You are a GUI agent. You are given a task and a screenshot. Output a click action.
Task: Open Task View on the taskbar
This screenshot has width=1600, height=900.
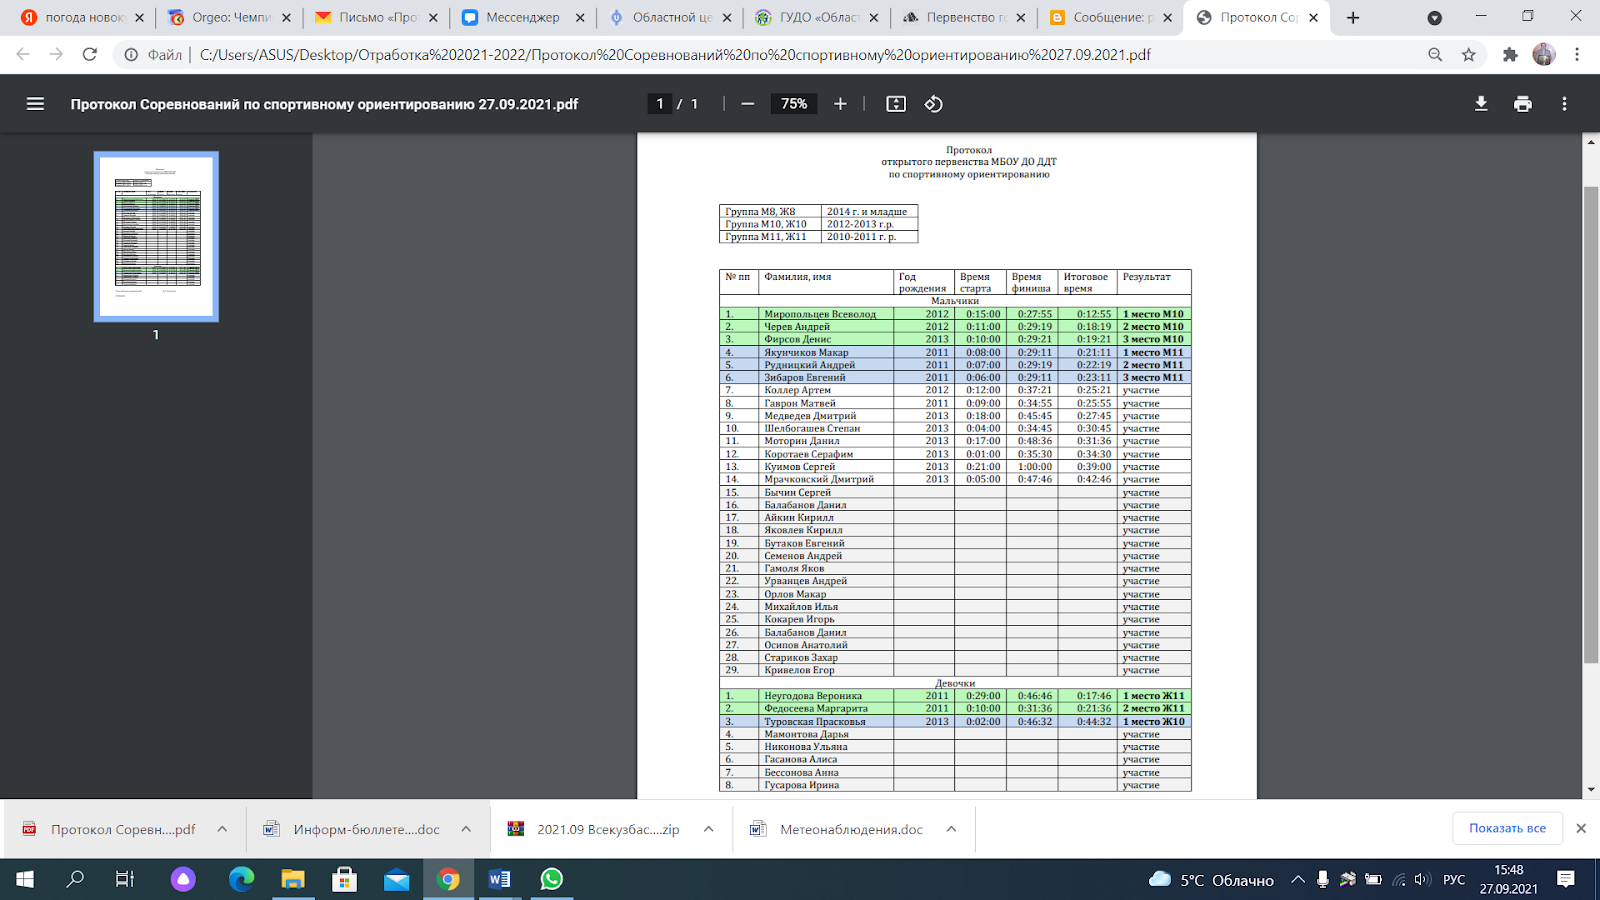click(125, 880)
